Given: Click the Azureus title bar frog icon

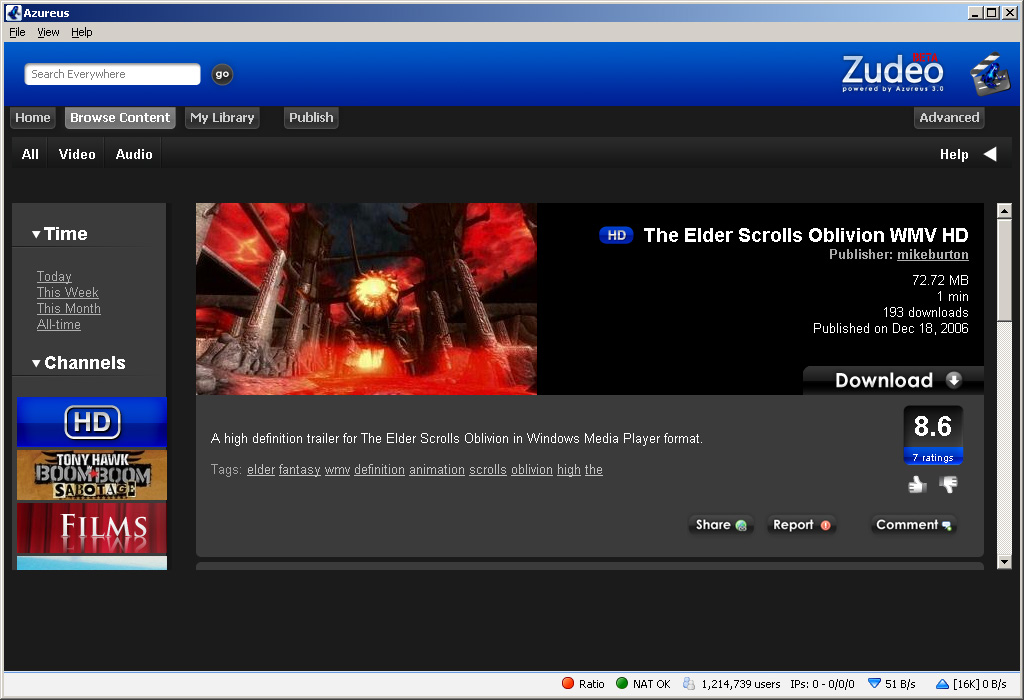Looking at the screenshot, I should pyautogui.click(x=14, y=12).
